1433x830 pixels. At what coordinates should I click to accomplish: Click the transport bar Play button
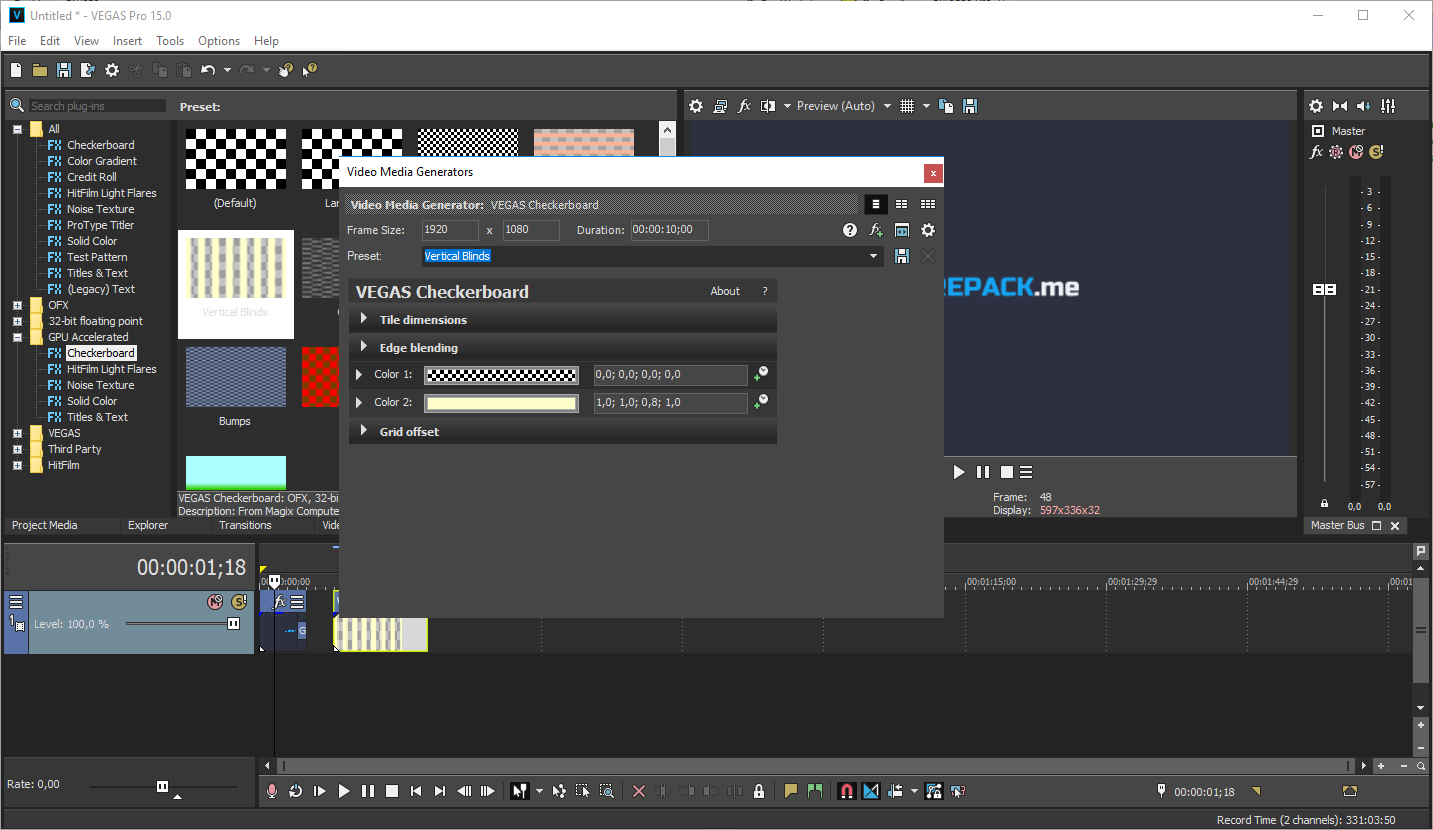[344, 791]
